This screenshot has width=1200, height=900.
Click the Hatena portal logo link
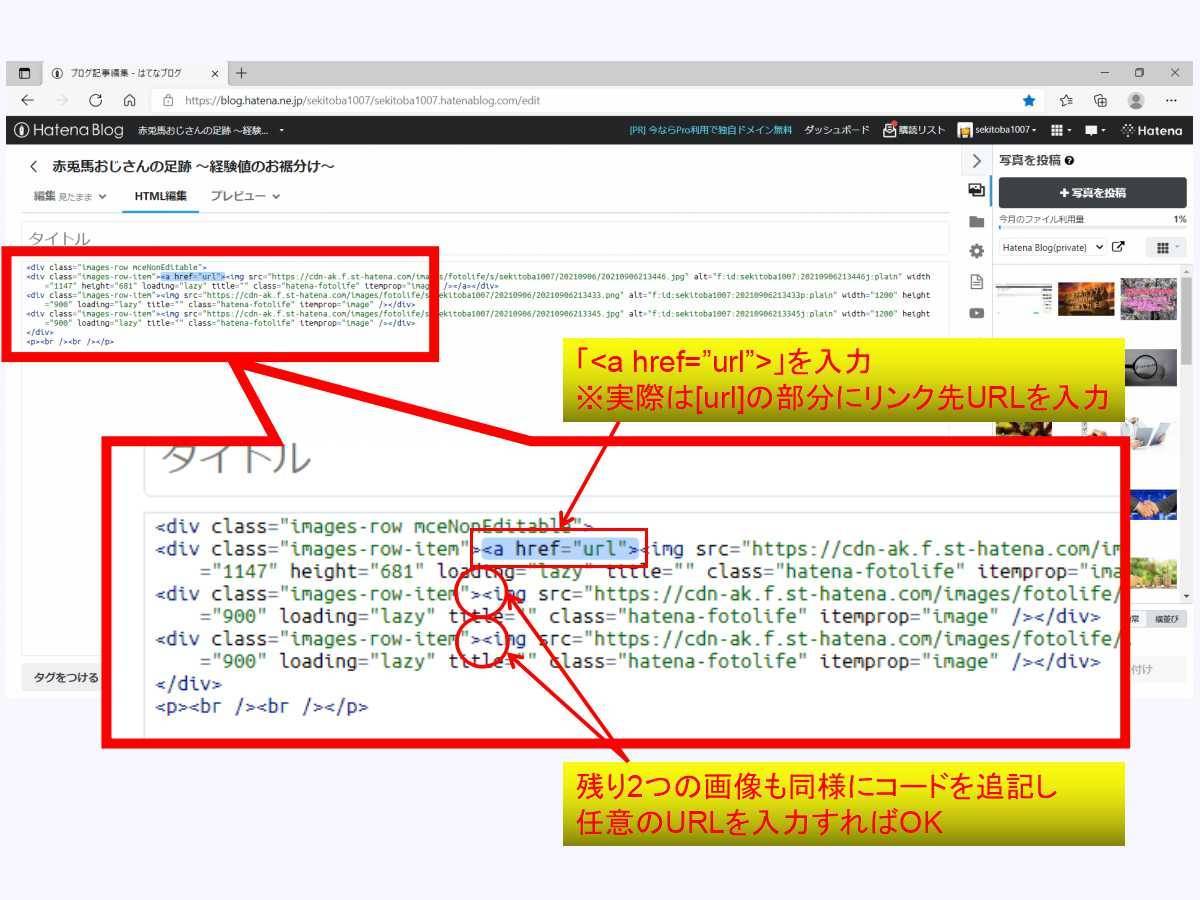click(1152, 130)
